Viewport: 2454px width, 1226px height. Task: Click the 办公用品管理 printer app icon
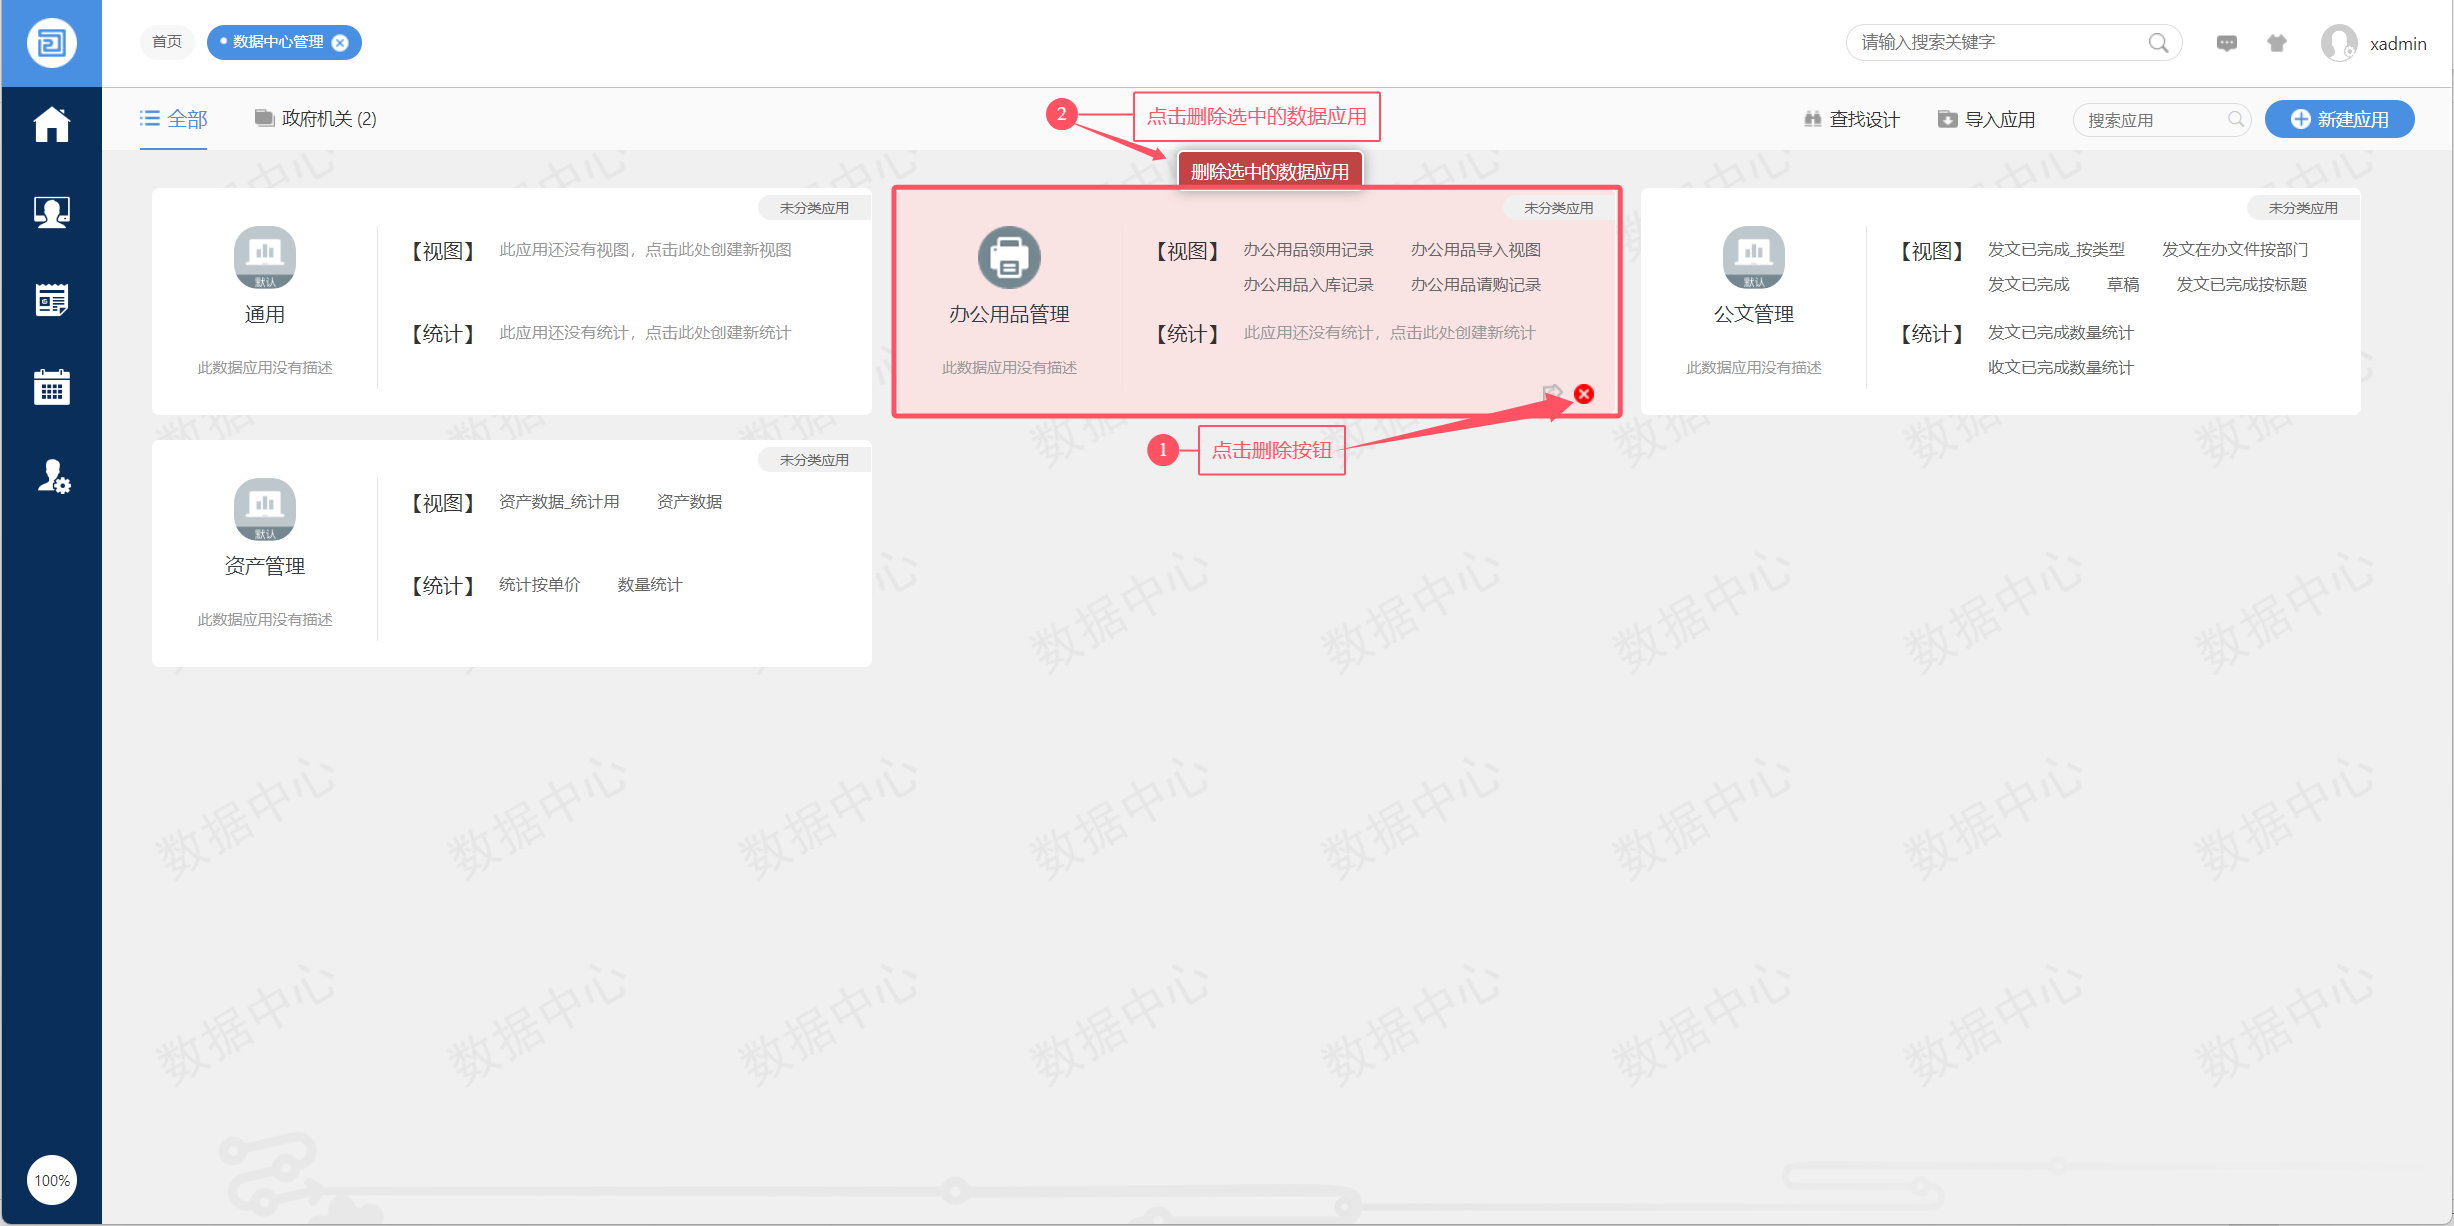click(1008, 257)
